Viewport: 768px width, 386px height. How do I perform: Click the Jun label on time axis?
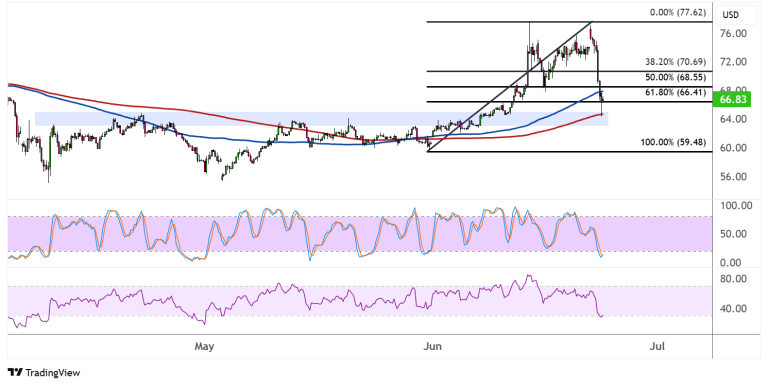[x=432, y=347]
